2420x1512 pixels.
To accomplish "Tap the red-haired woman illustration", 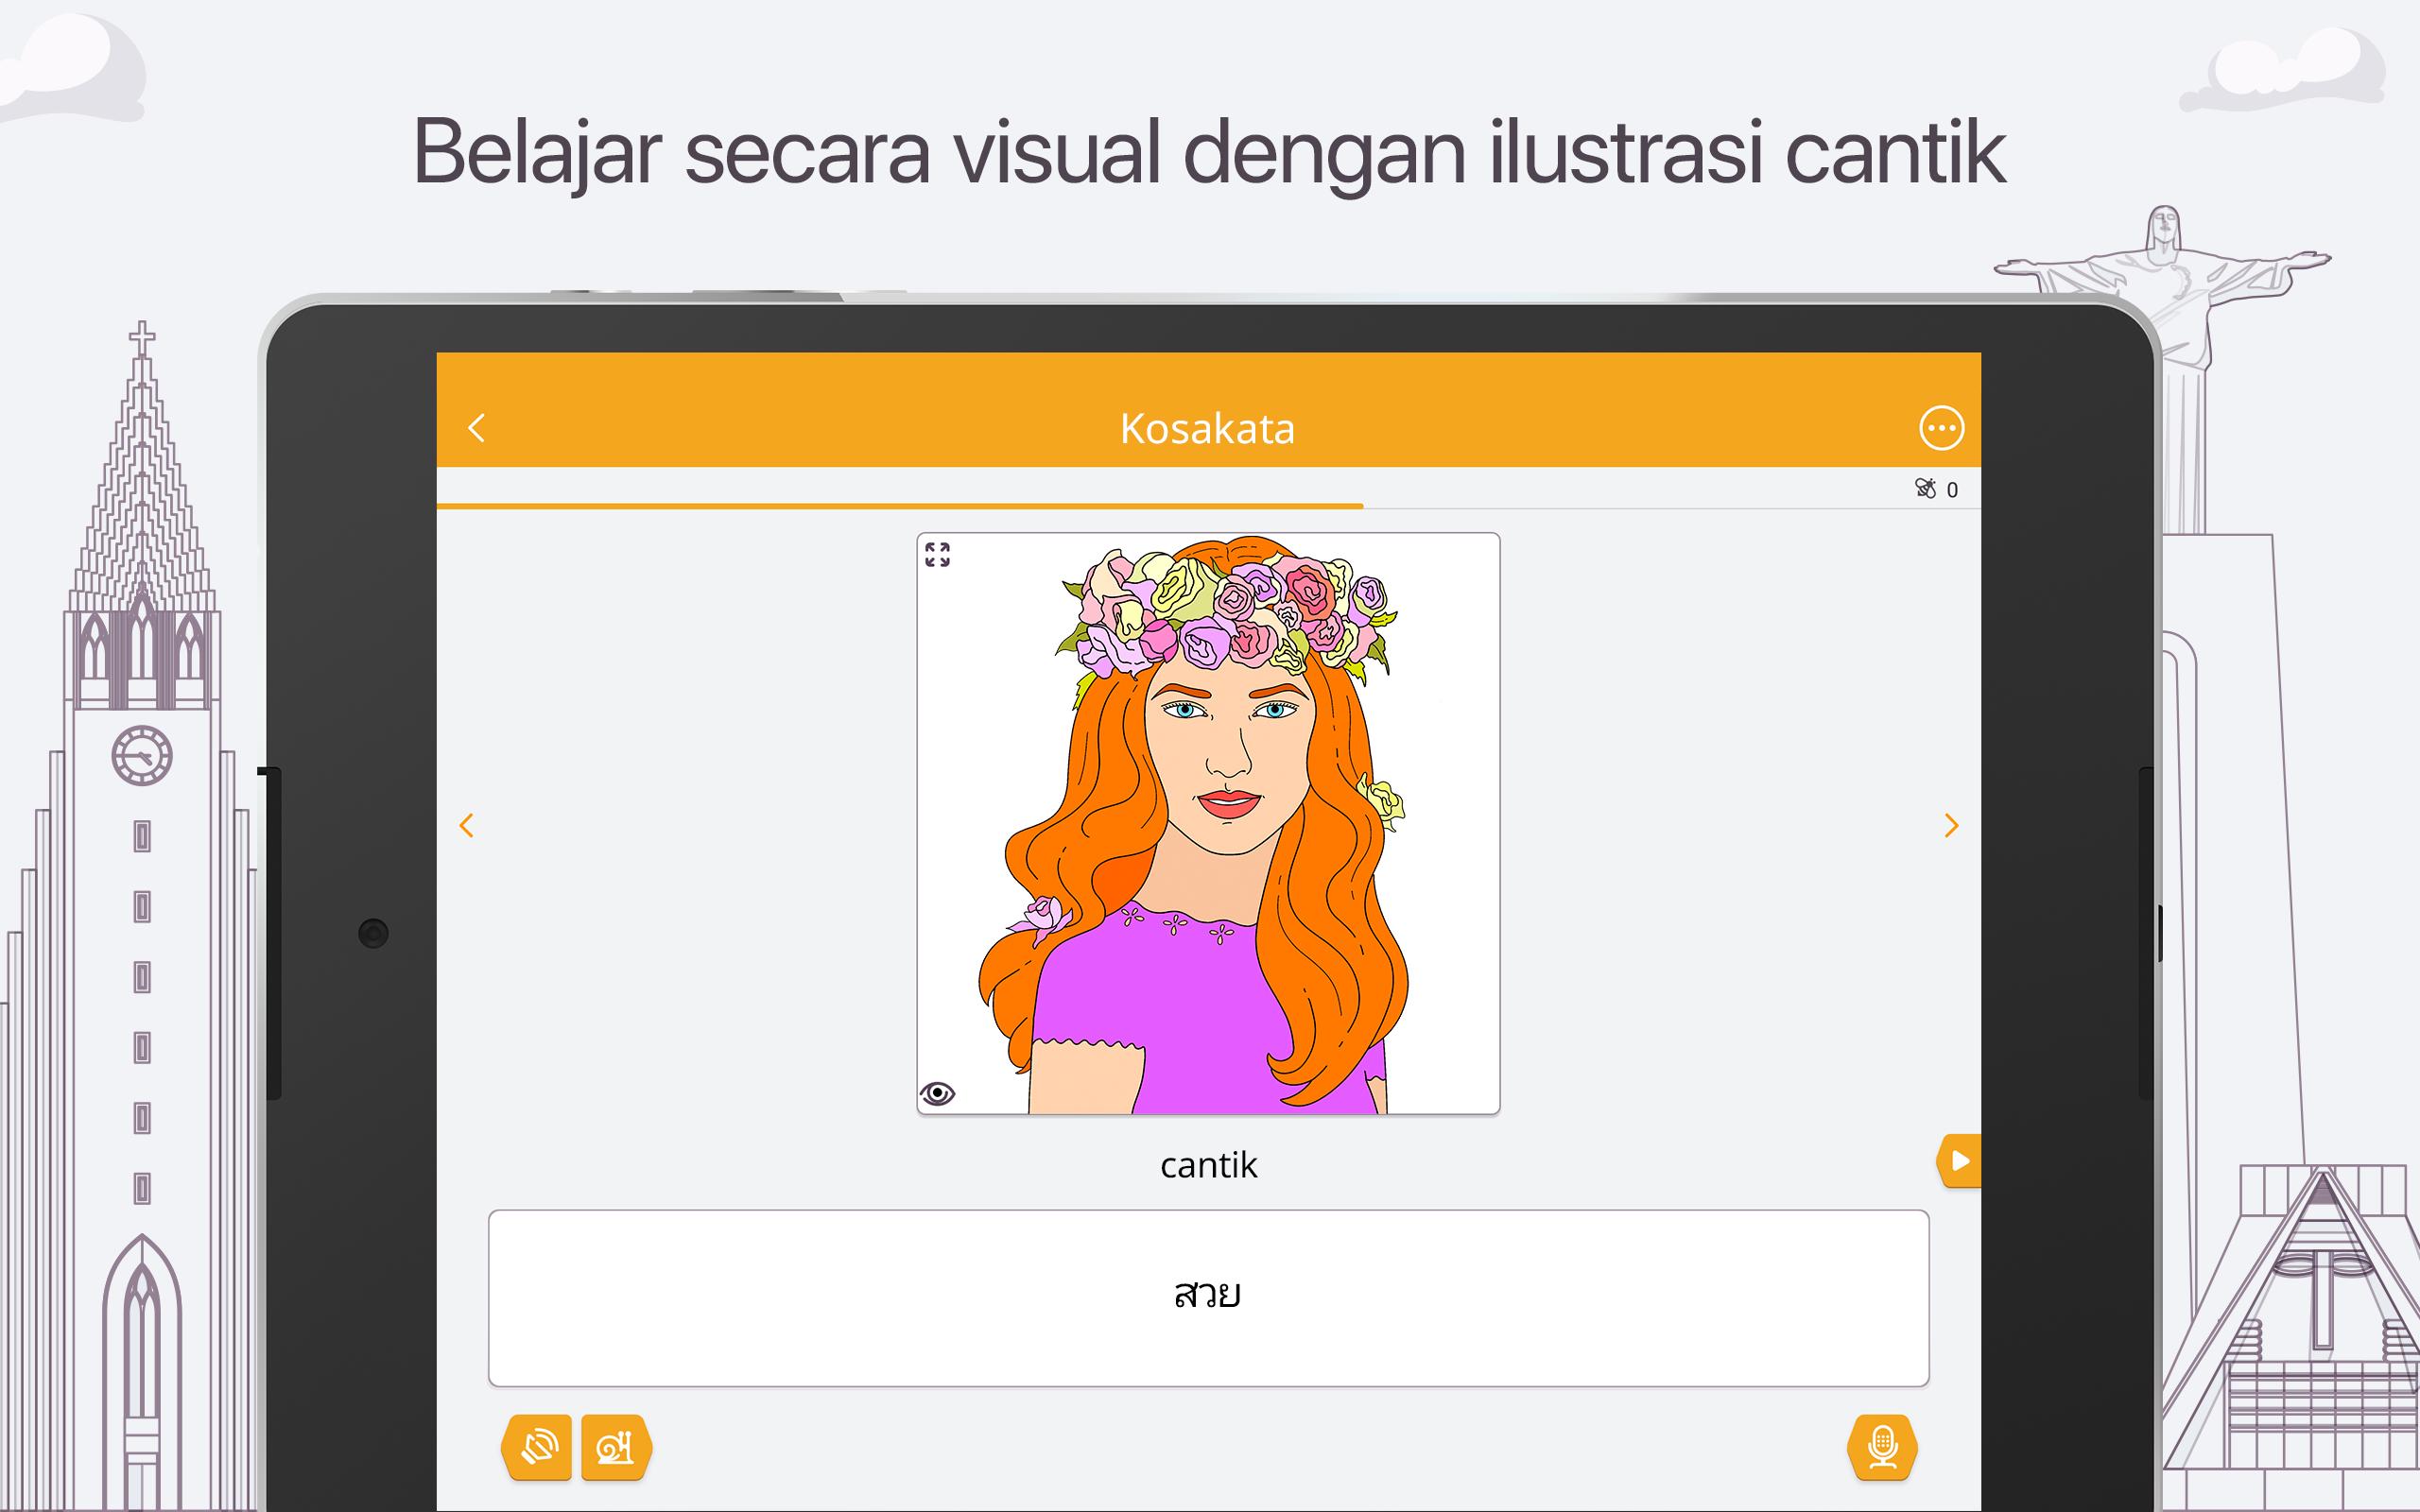I will coord(1208,823).
